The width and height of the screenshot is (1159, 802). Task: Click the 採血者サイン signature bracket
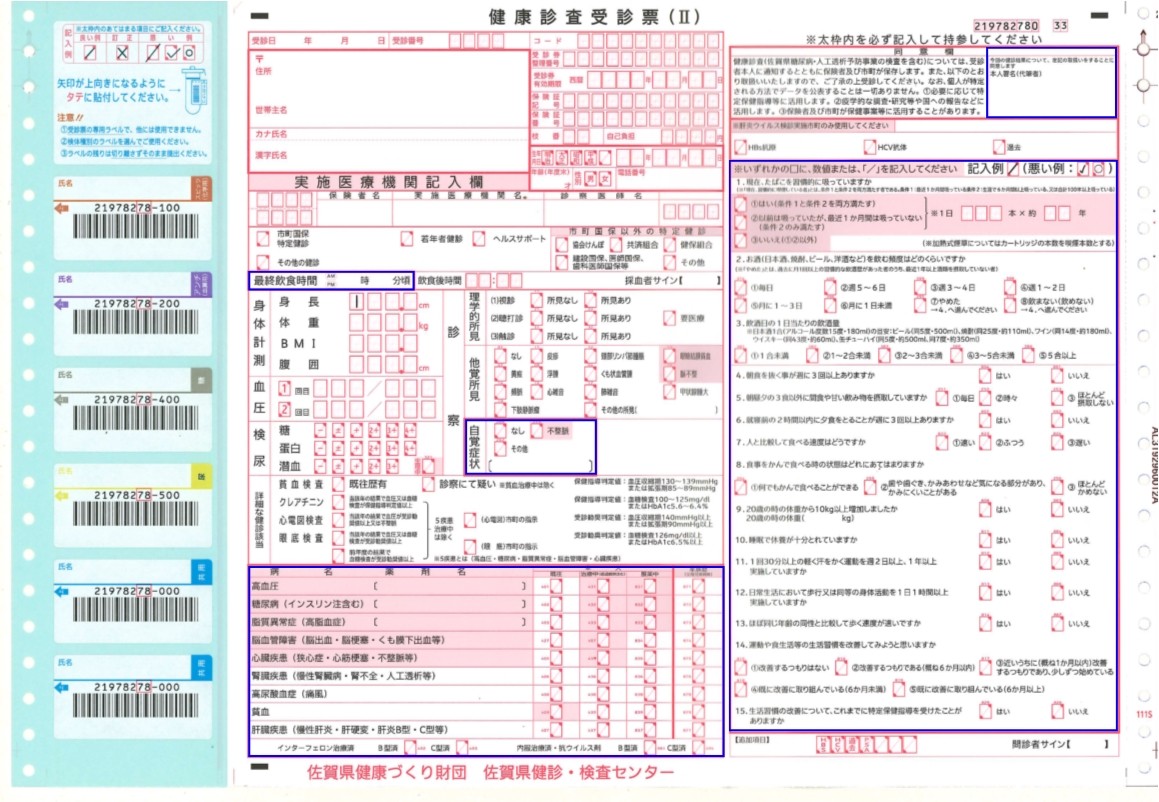click(699, 280)
